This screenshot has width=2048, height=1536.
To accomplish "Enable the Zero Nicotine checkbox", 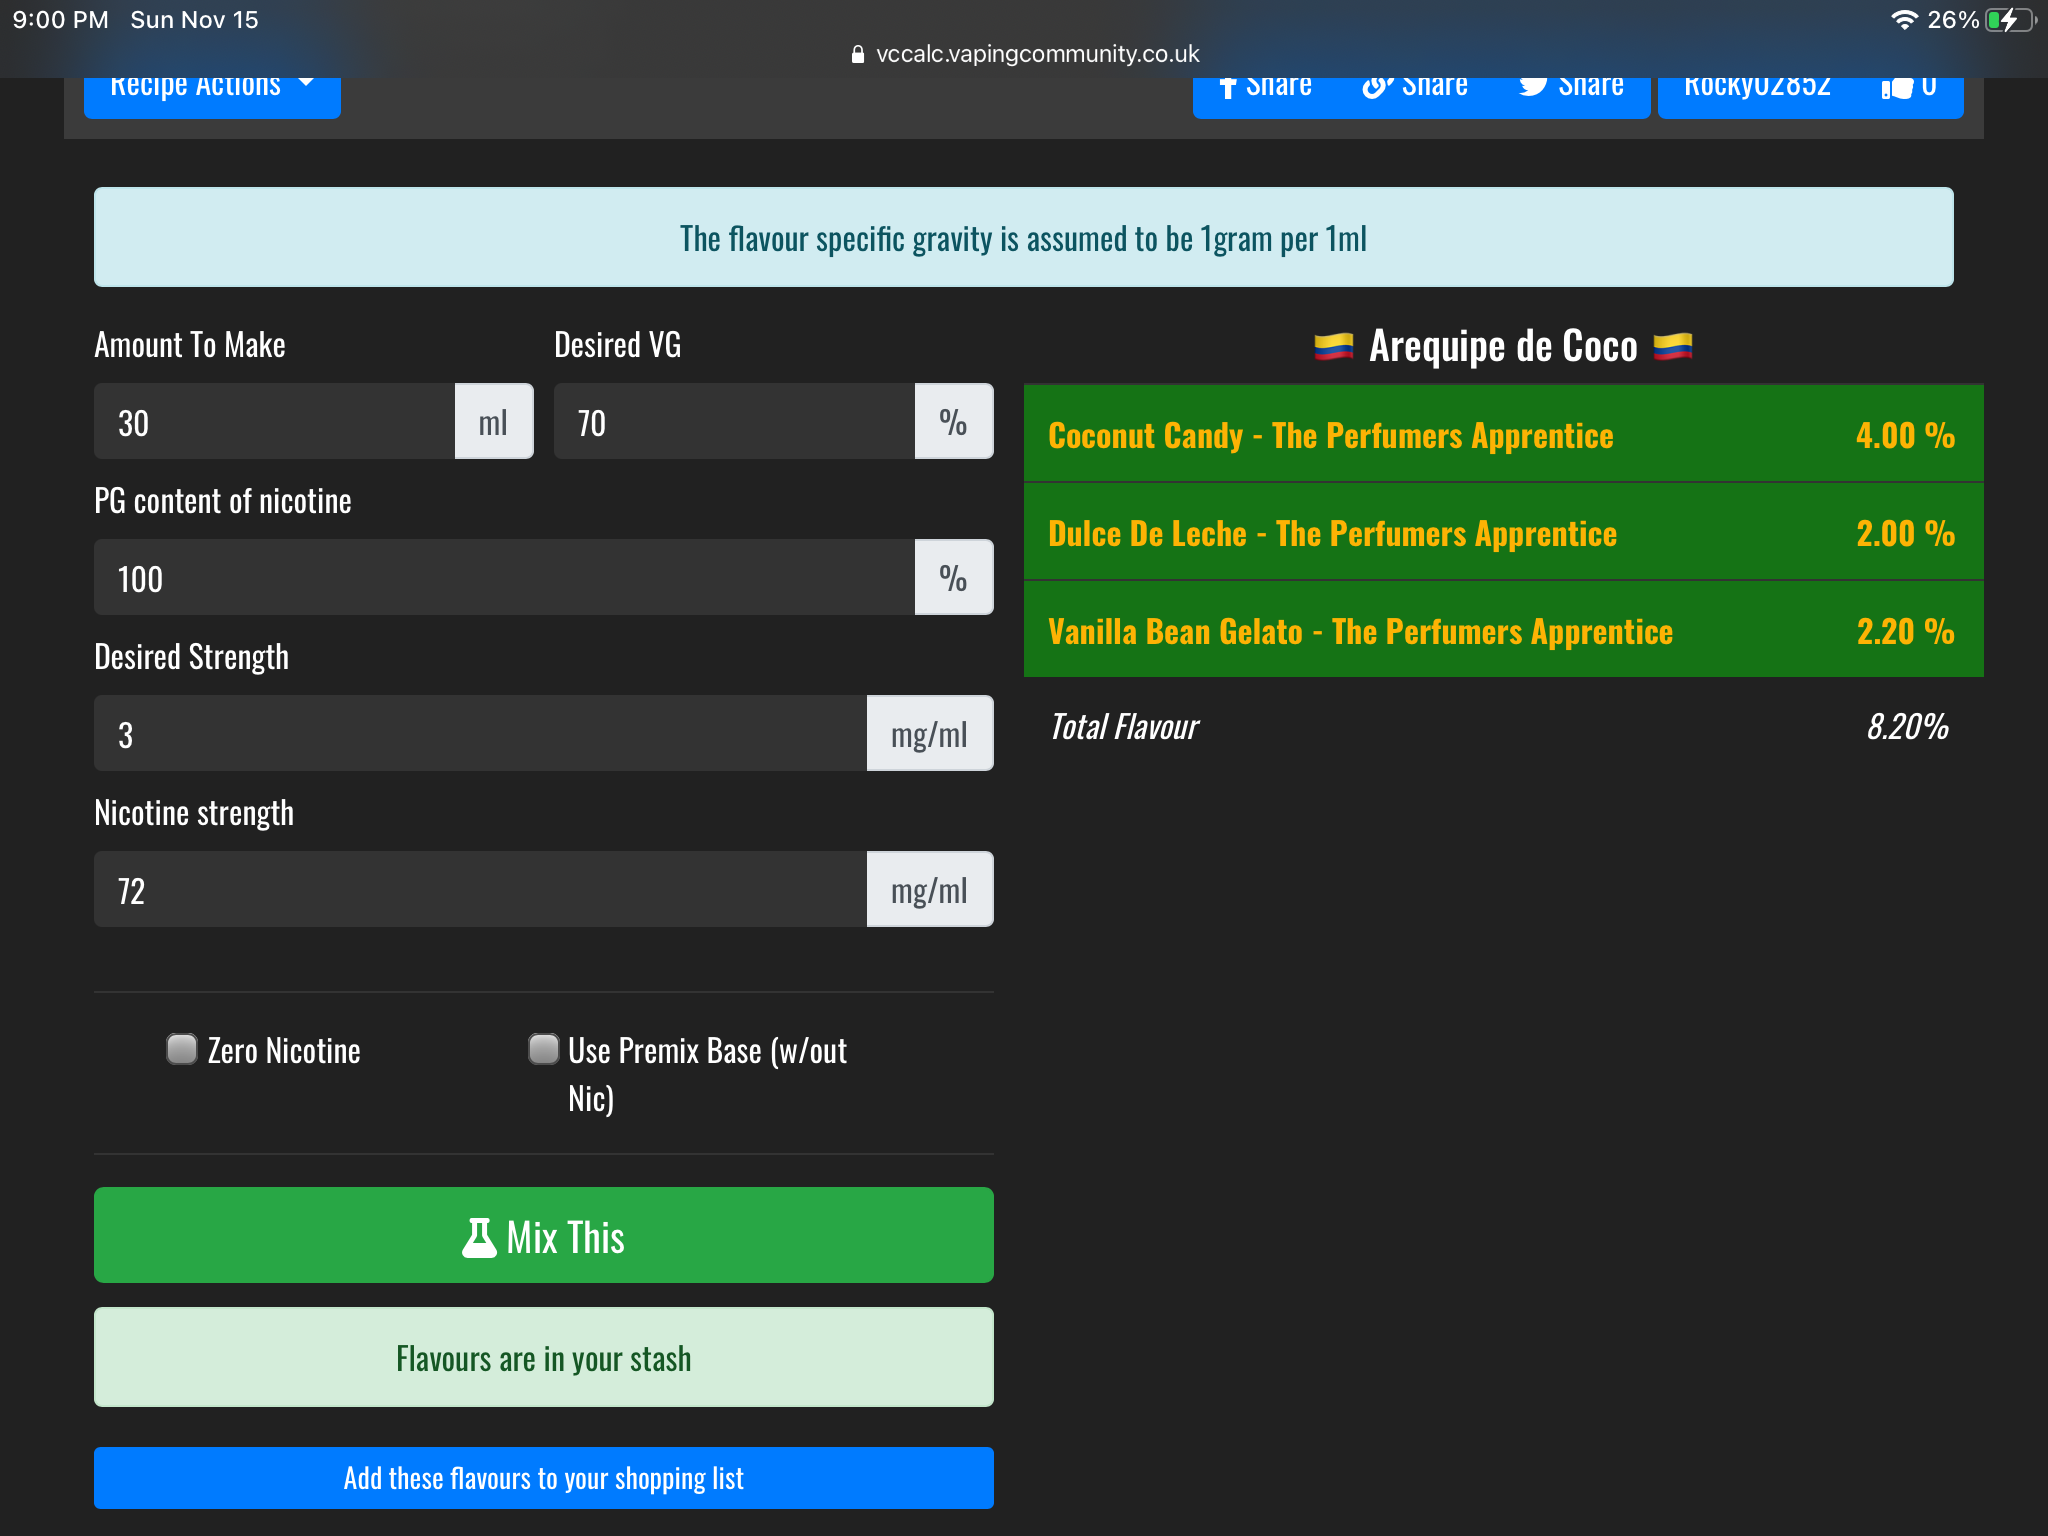I will [x=182, y=1049].
